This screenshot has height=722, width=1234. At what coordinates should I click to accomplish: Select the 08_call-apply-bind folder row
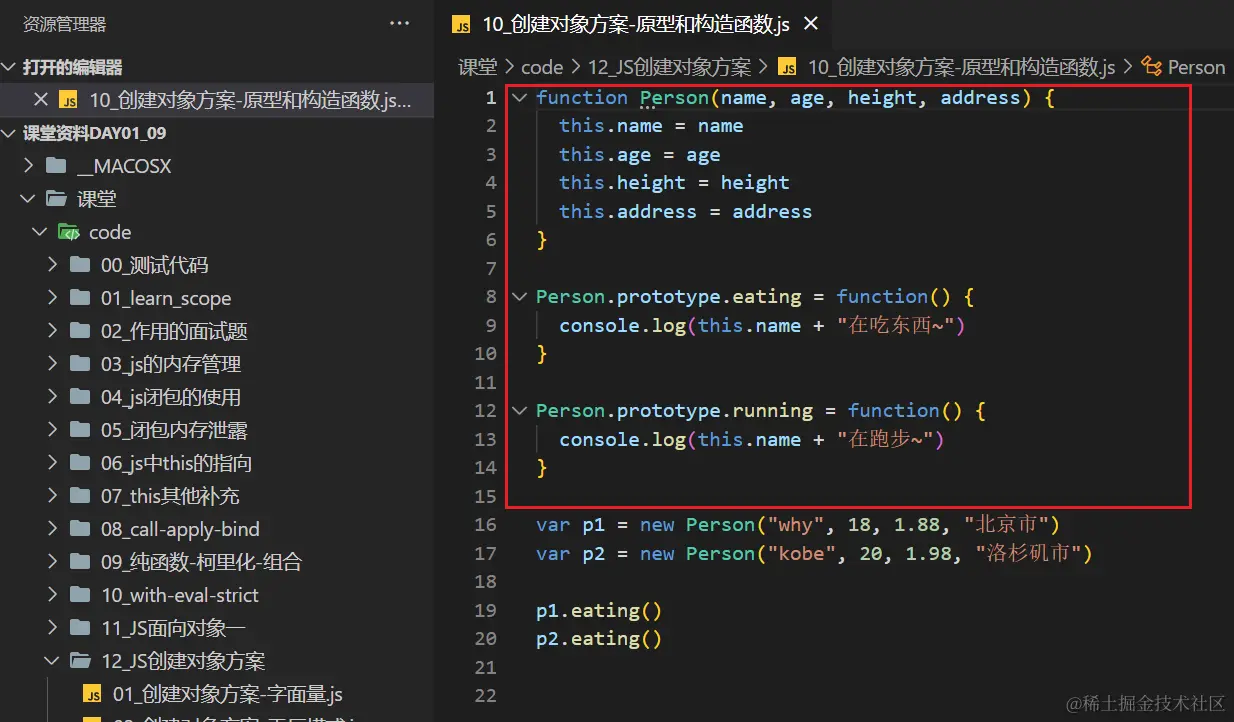point(217,529)
